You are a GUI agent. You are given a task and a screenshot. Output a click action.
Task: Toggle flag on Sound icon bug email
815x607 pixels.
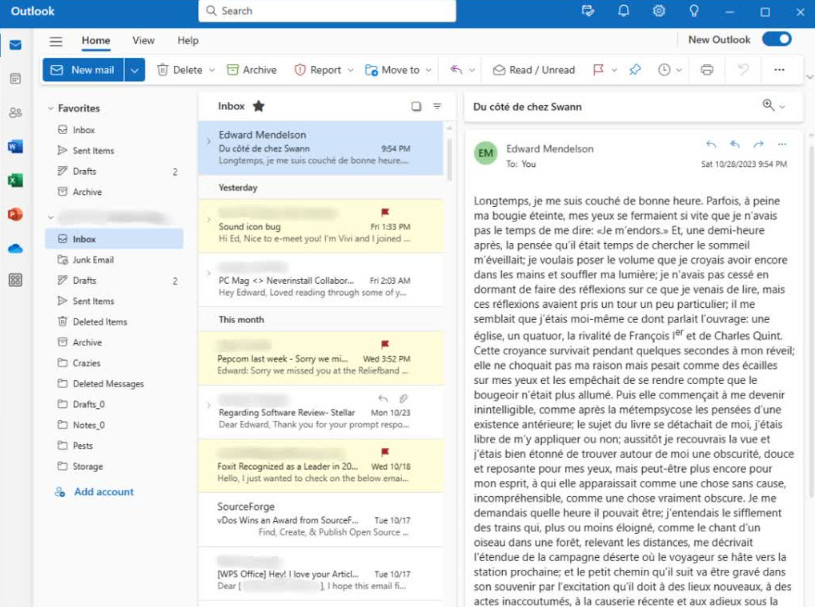tap(385, 212)
